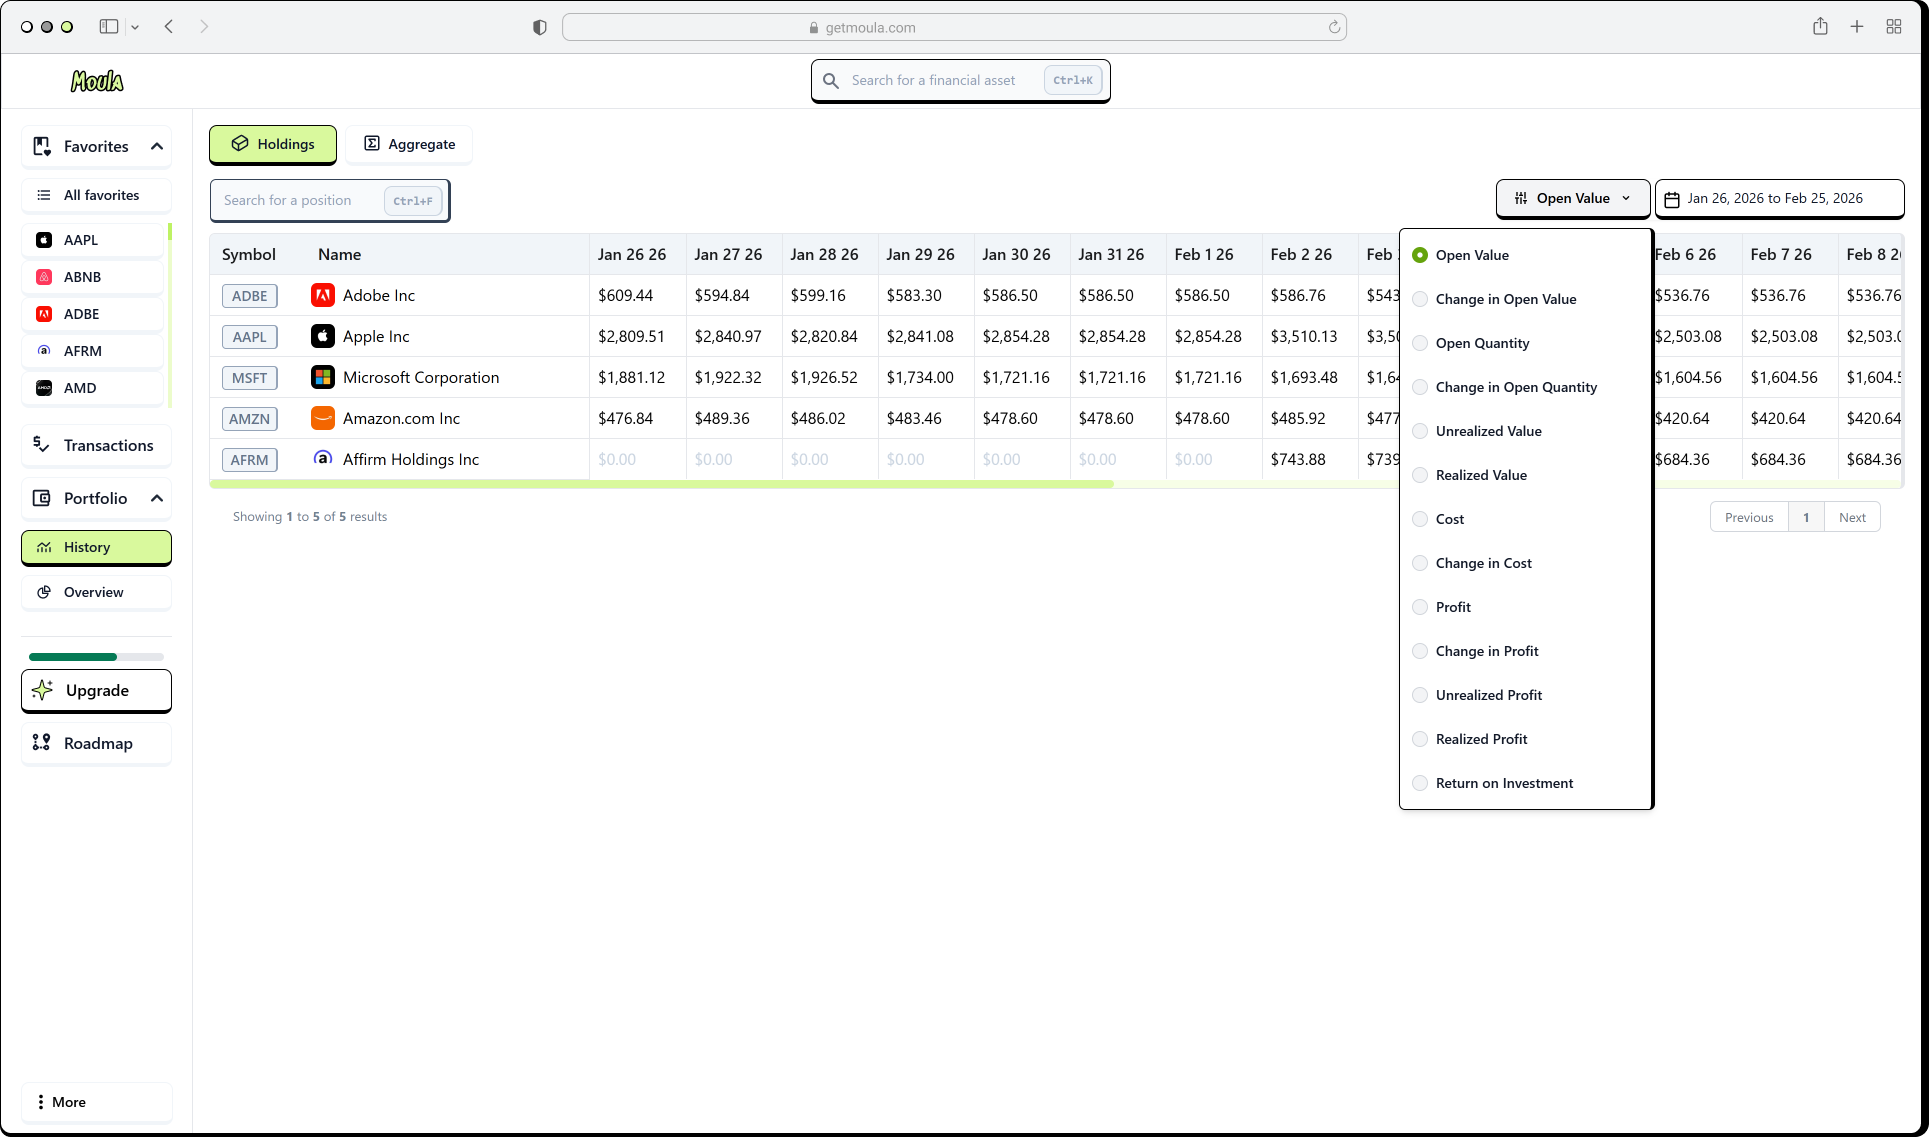
Task: Click the ABNB Airbnb favorite icon
Action: 44,277
